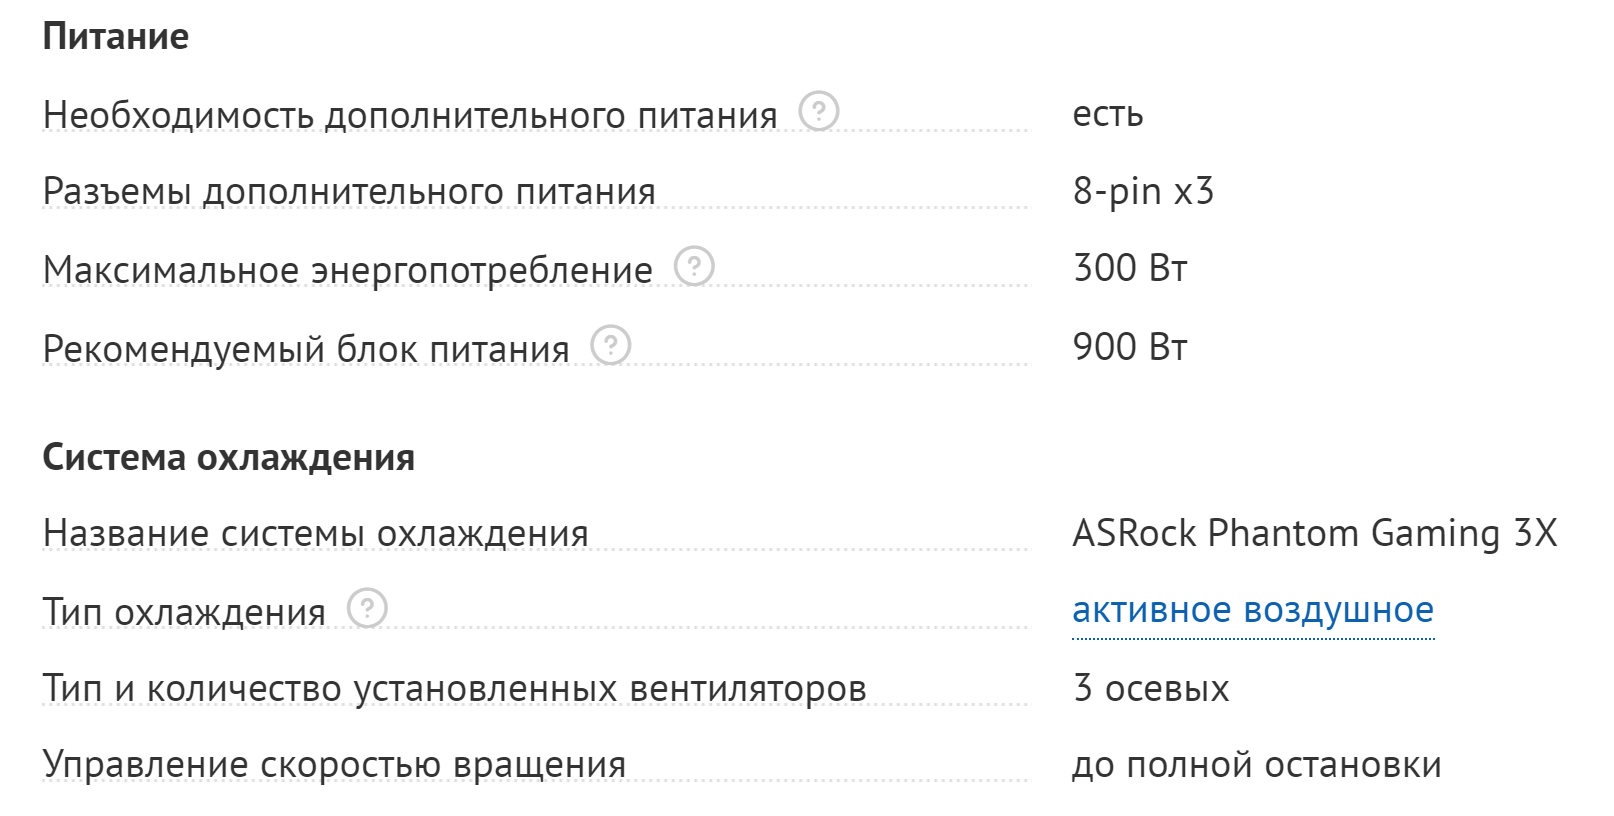Click the 8-pin x3 value
The image size is (1614, 816).
pyautogui.click(x=1143, y=190)
